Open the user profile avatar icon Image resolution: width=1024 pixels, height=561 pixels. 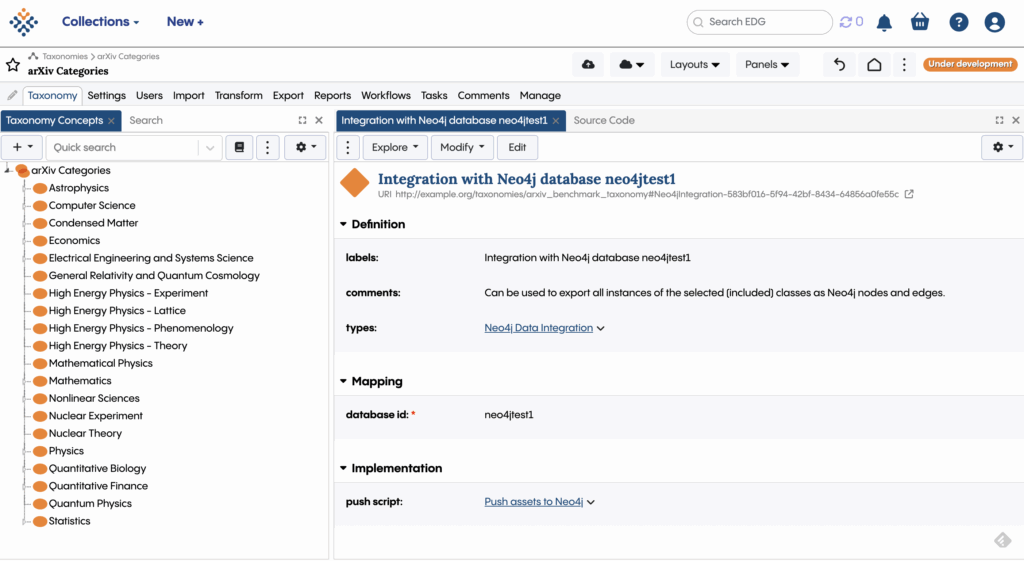(994, 22)
